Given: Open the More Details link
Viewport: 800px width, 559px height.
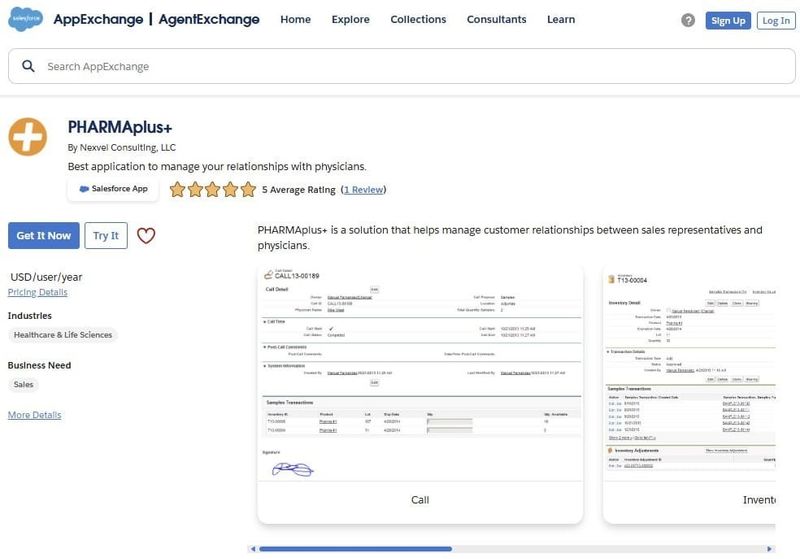Looking at the screenshot, I should point(34,415).
